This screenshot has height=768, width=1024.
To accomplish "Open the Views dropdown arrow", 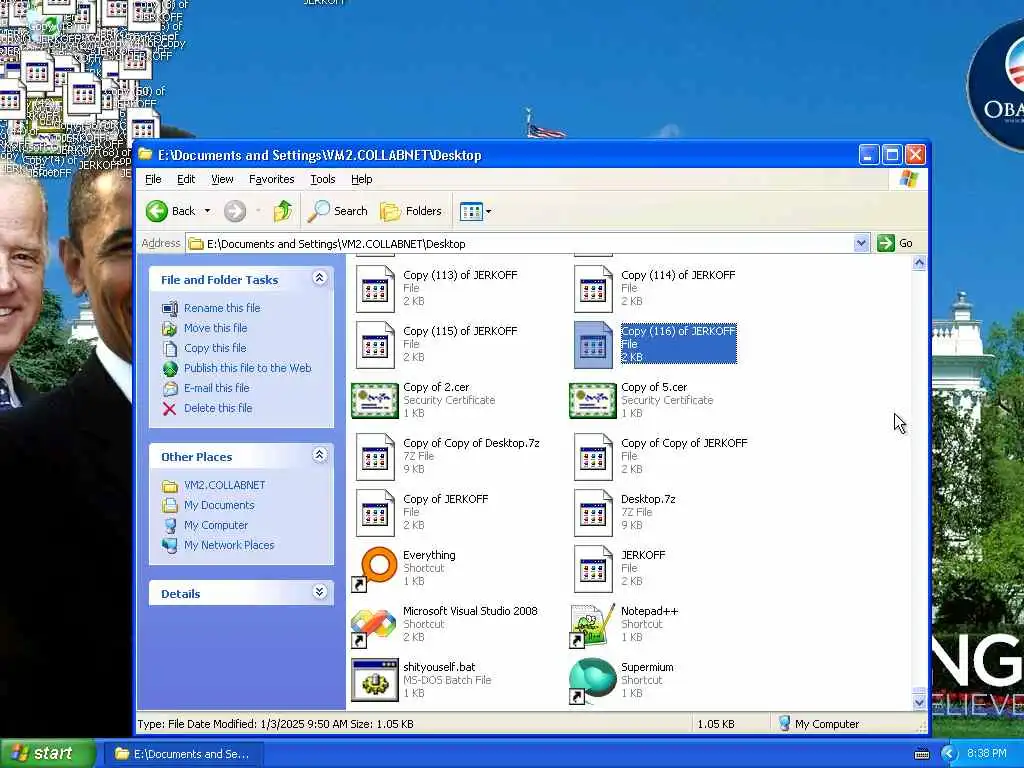I will 488,211.
